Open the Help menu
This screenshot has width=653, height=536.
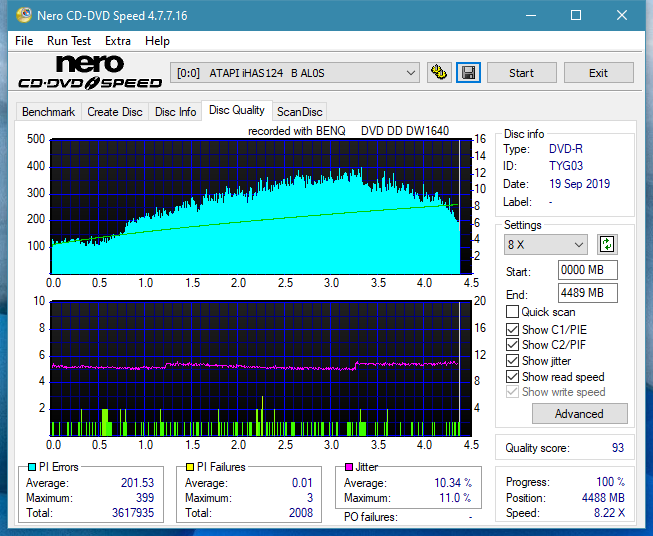click(x=157, y=41)
